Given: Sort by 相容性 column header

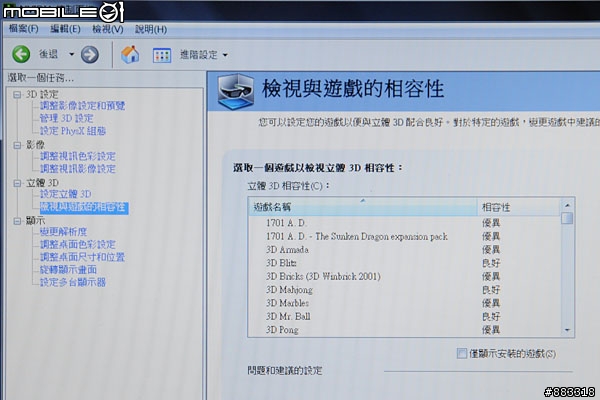Looking at the screenshot, I should coord(518,207).
